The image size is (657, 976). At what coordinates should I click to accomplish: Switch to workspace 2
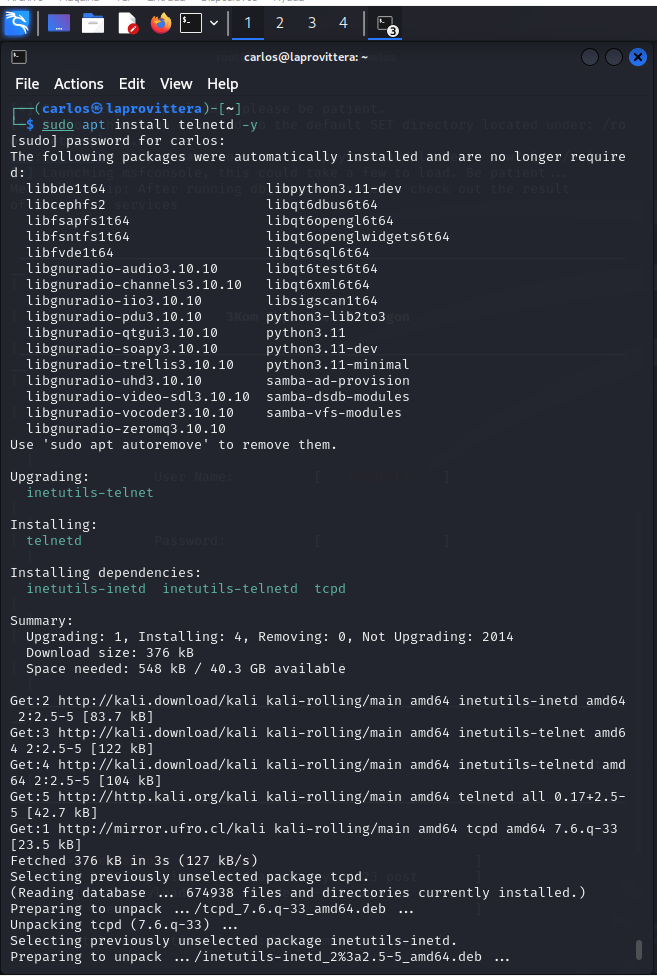click(280, 23)
